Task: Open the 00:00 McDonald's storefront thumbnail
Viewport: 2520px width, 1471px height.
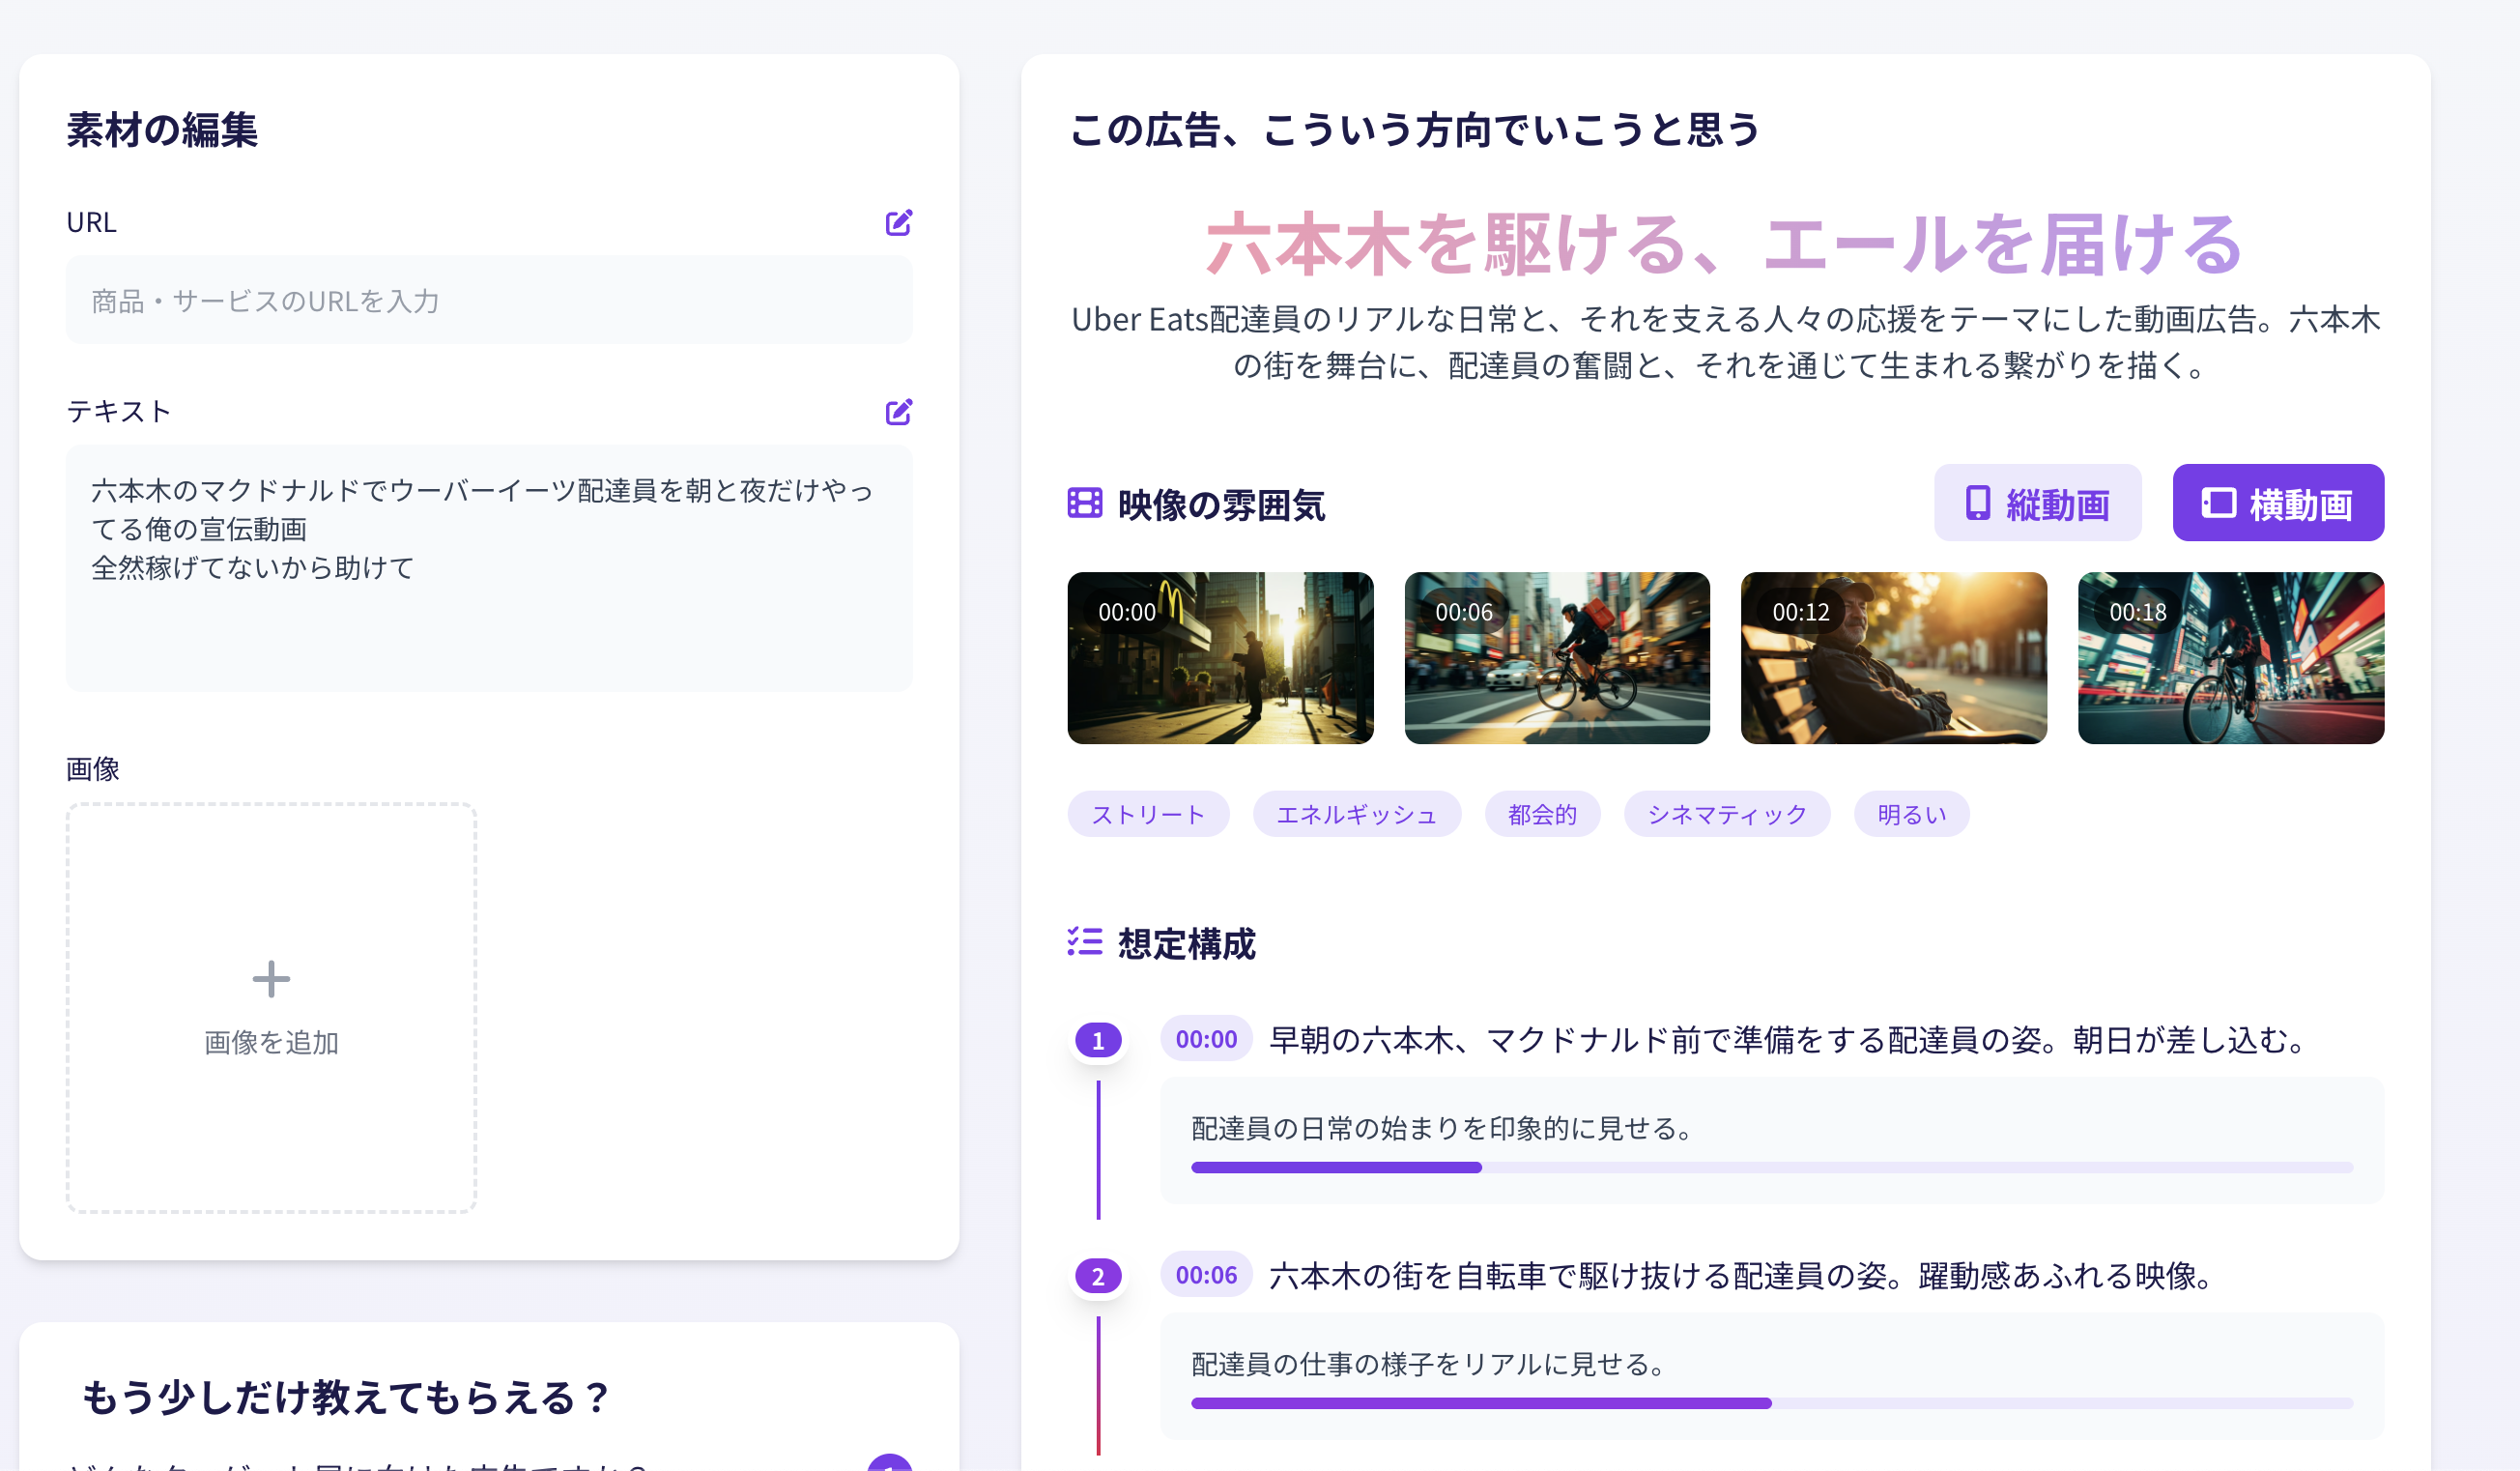Action: [x=1219, y=658]
